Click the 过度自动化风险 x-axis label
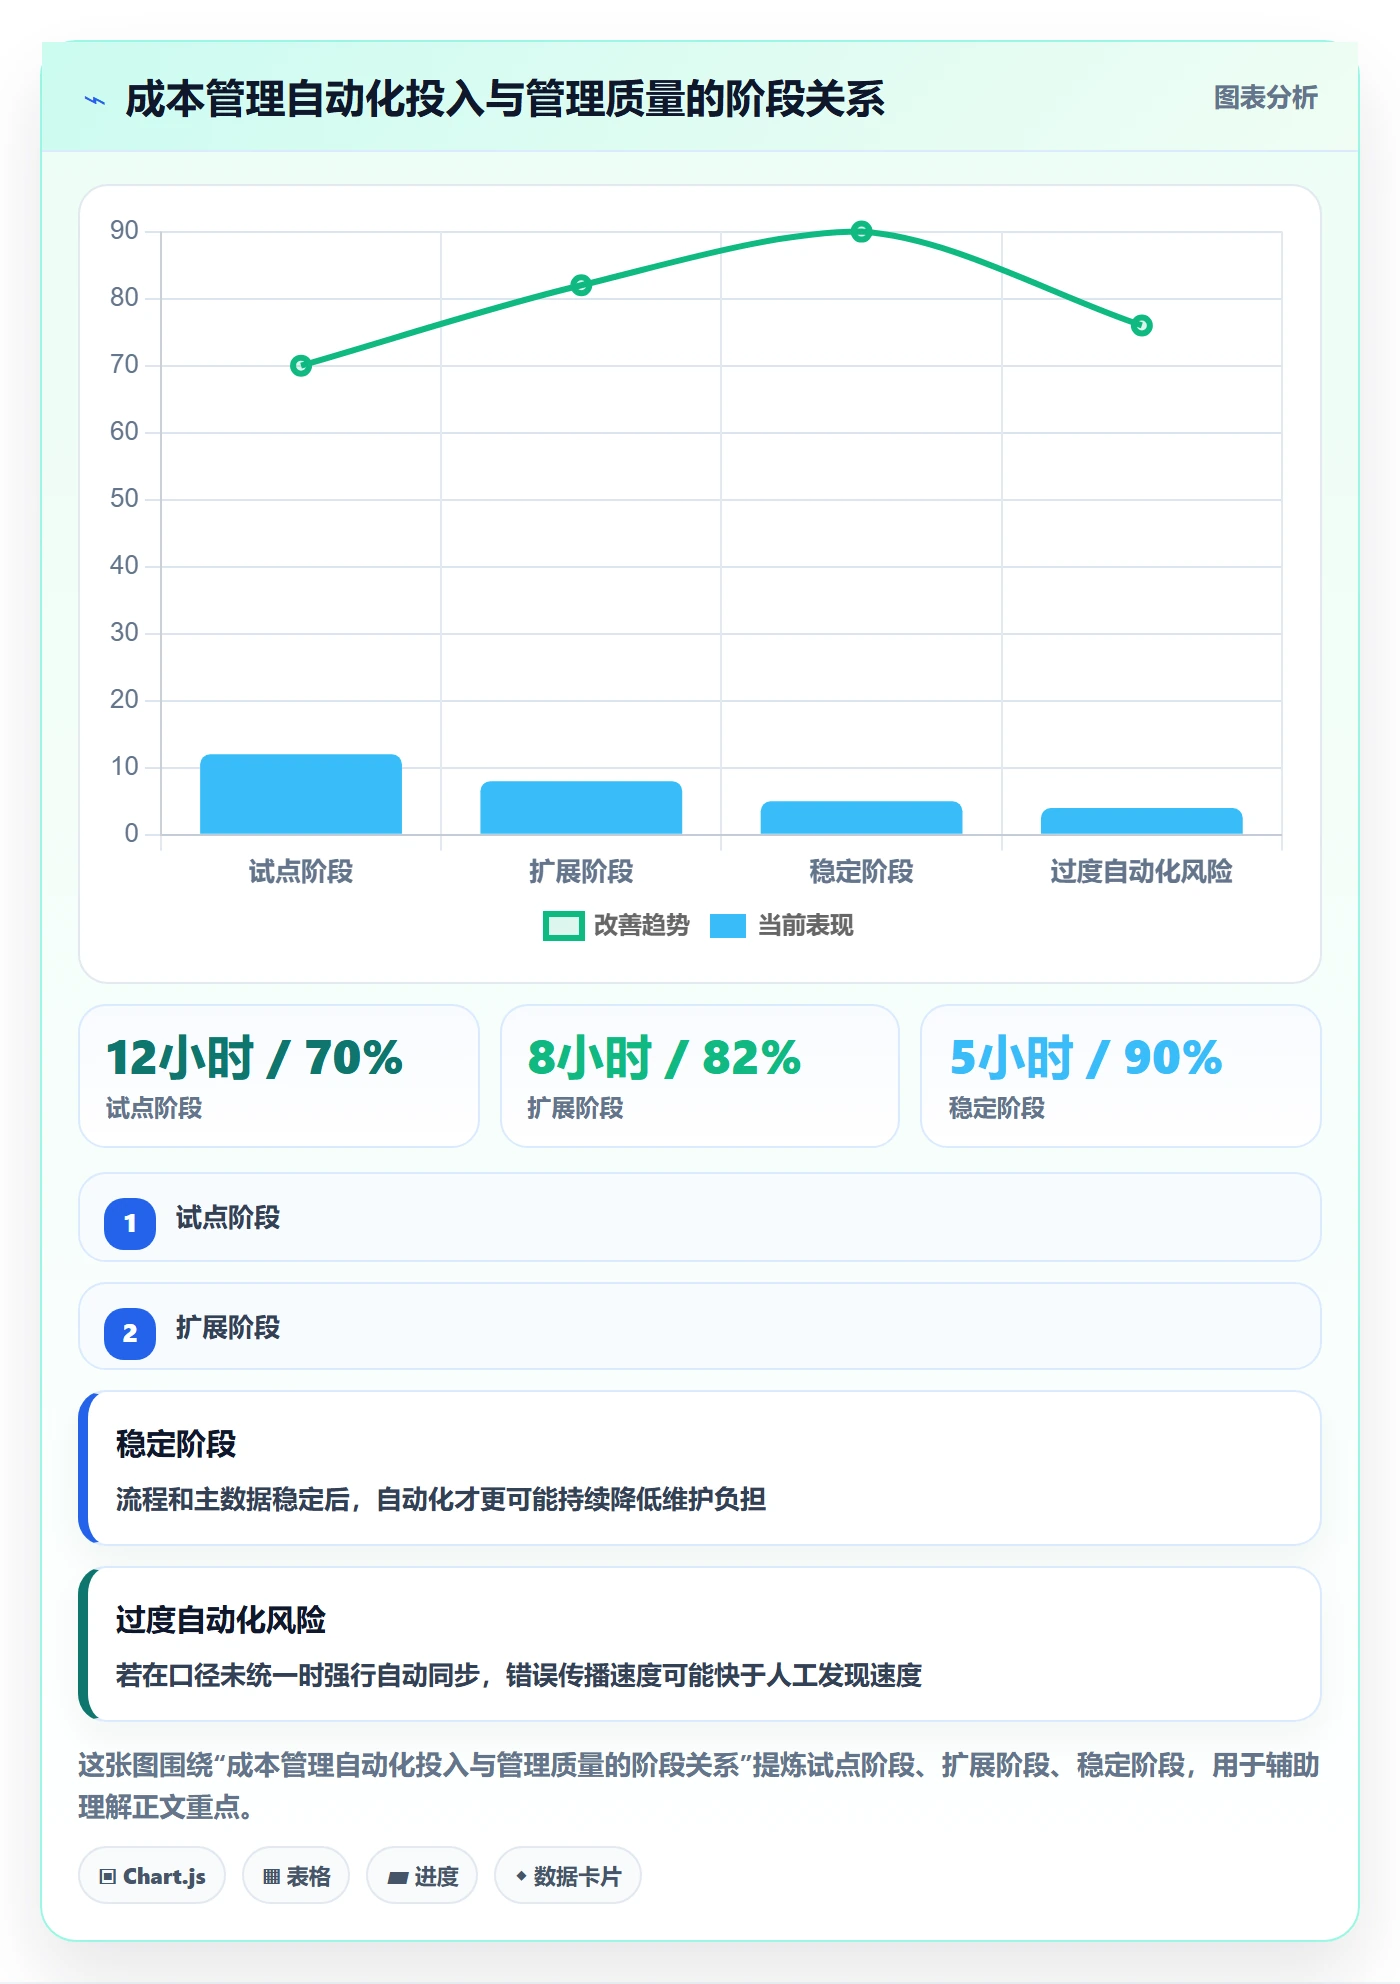 click(1141, 872)
